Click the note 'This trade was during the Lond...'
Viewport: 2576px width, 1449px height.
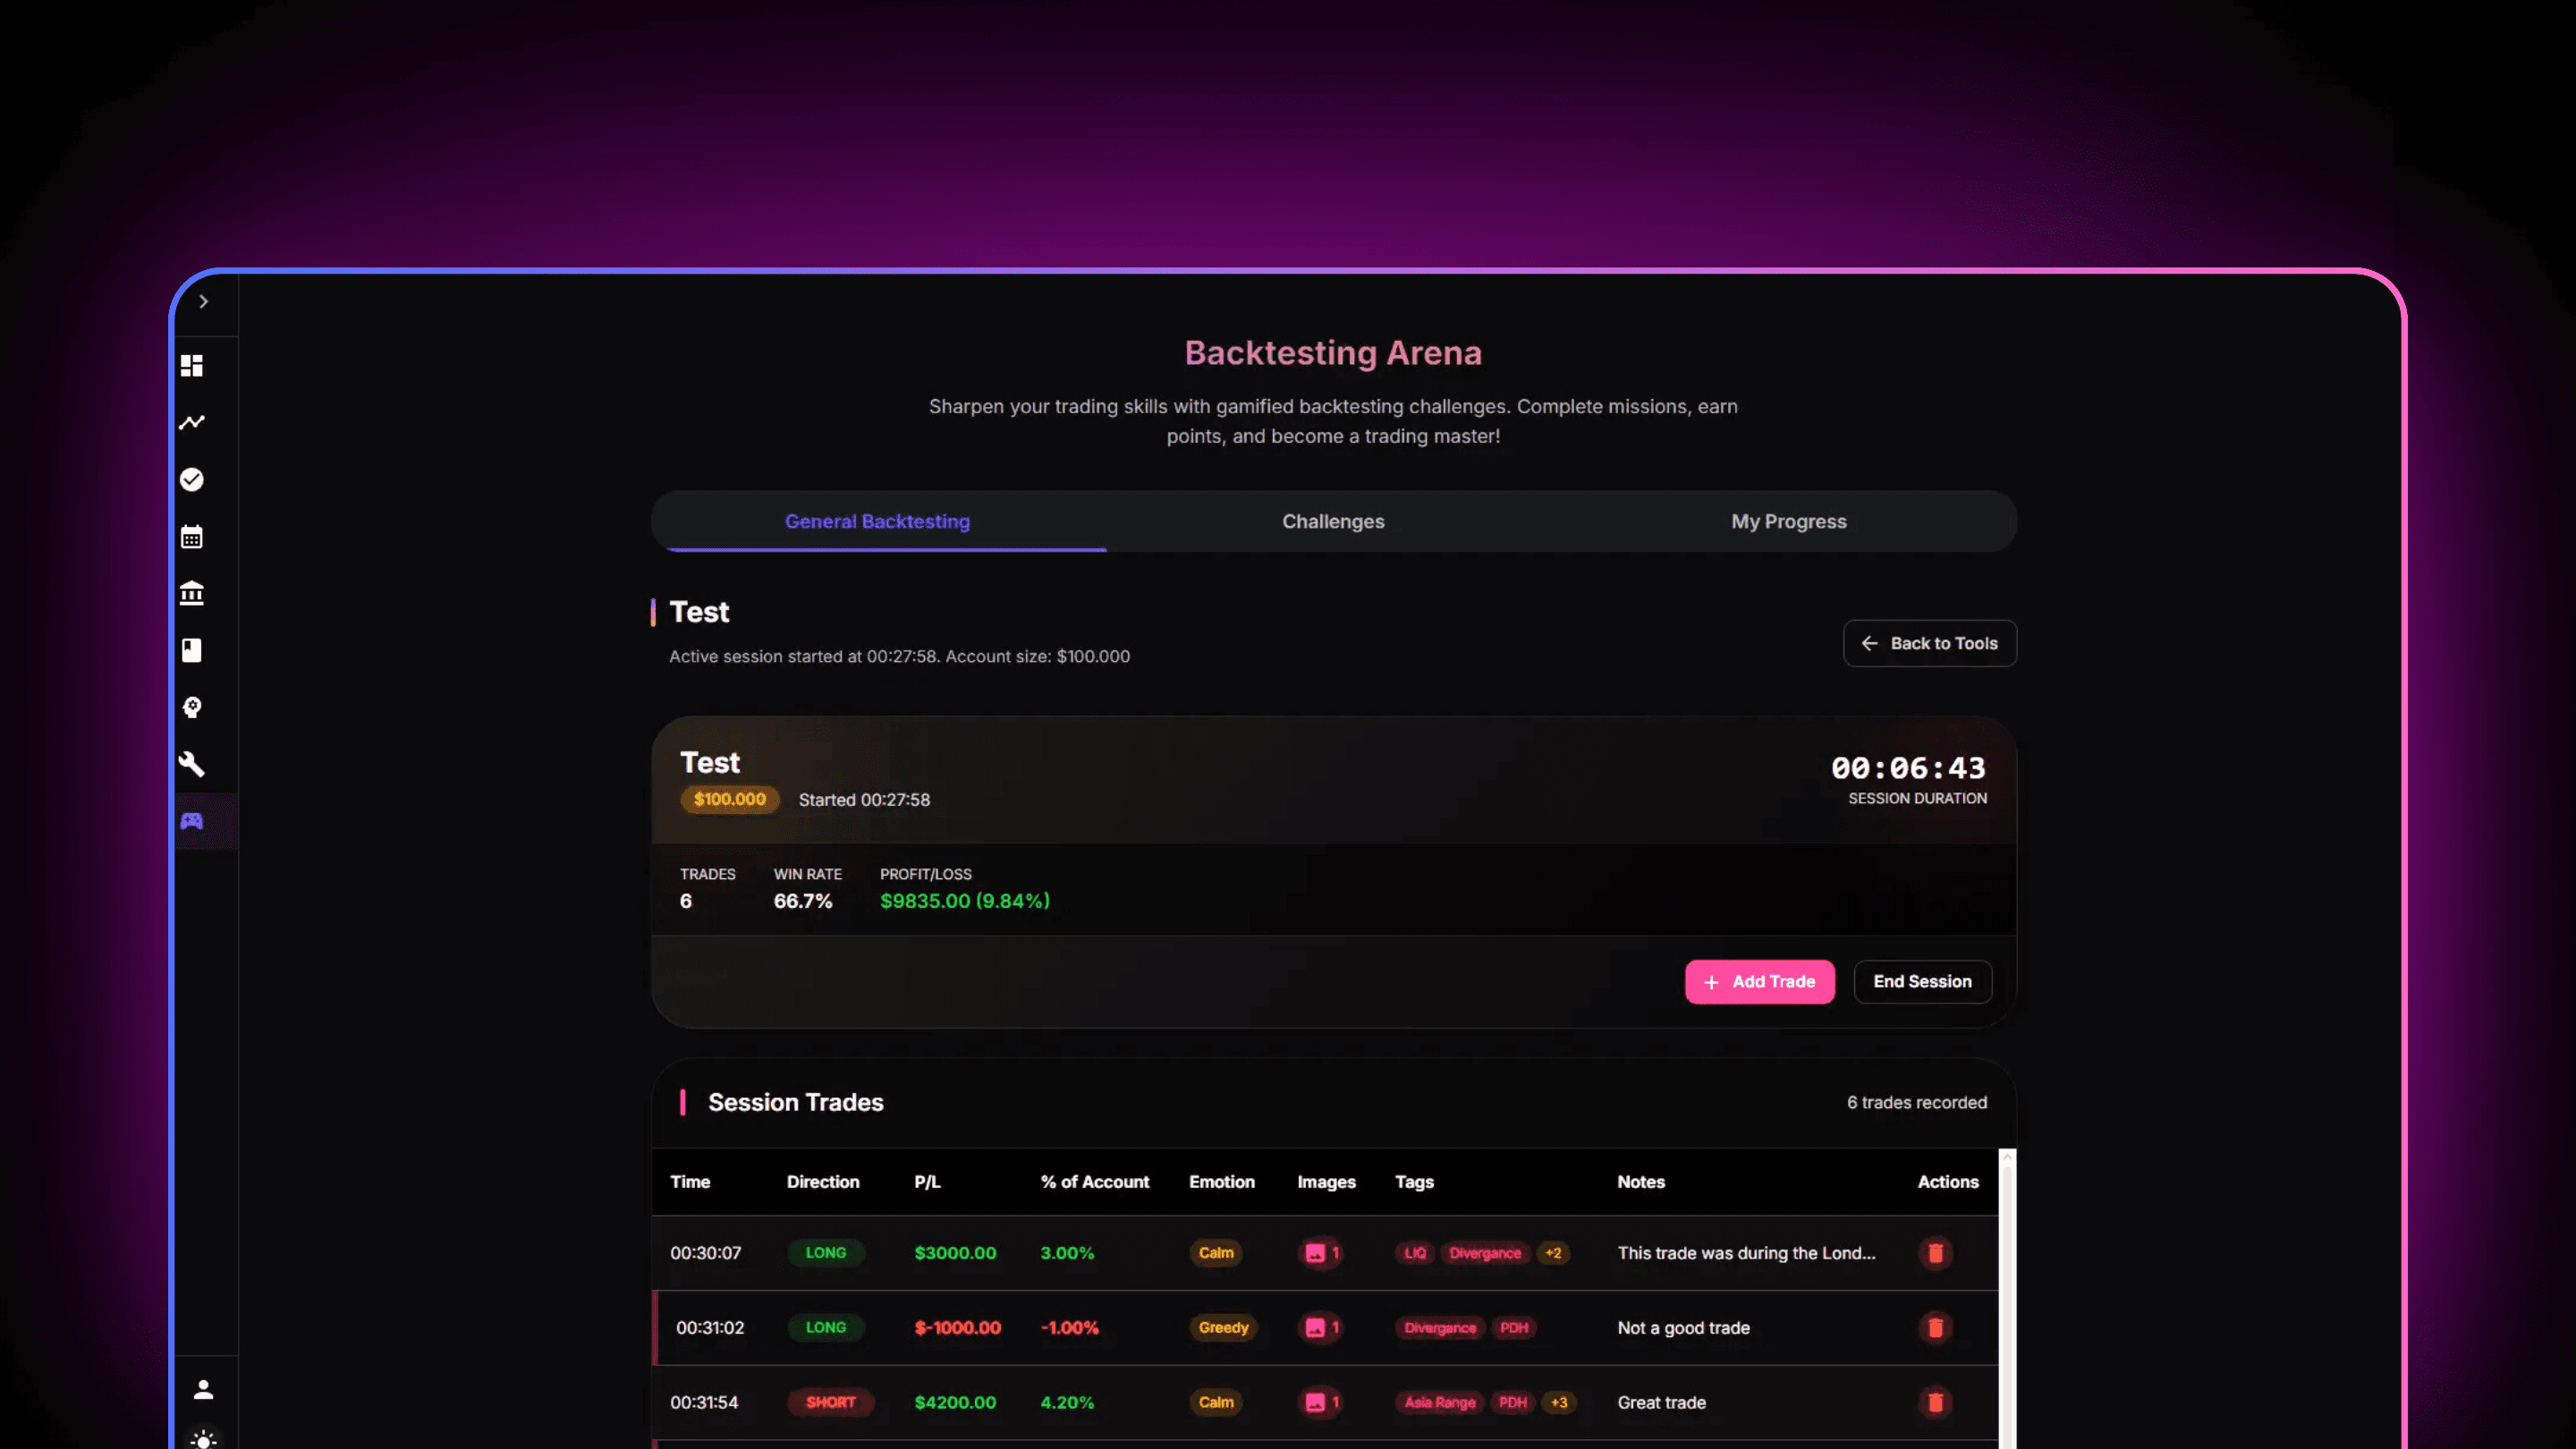point(1746,1252)
